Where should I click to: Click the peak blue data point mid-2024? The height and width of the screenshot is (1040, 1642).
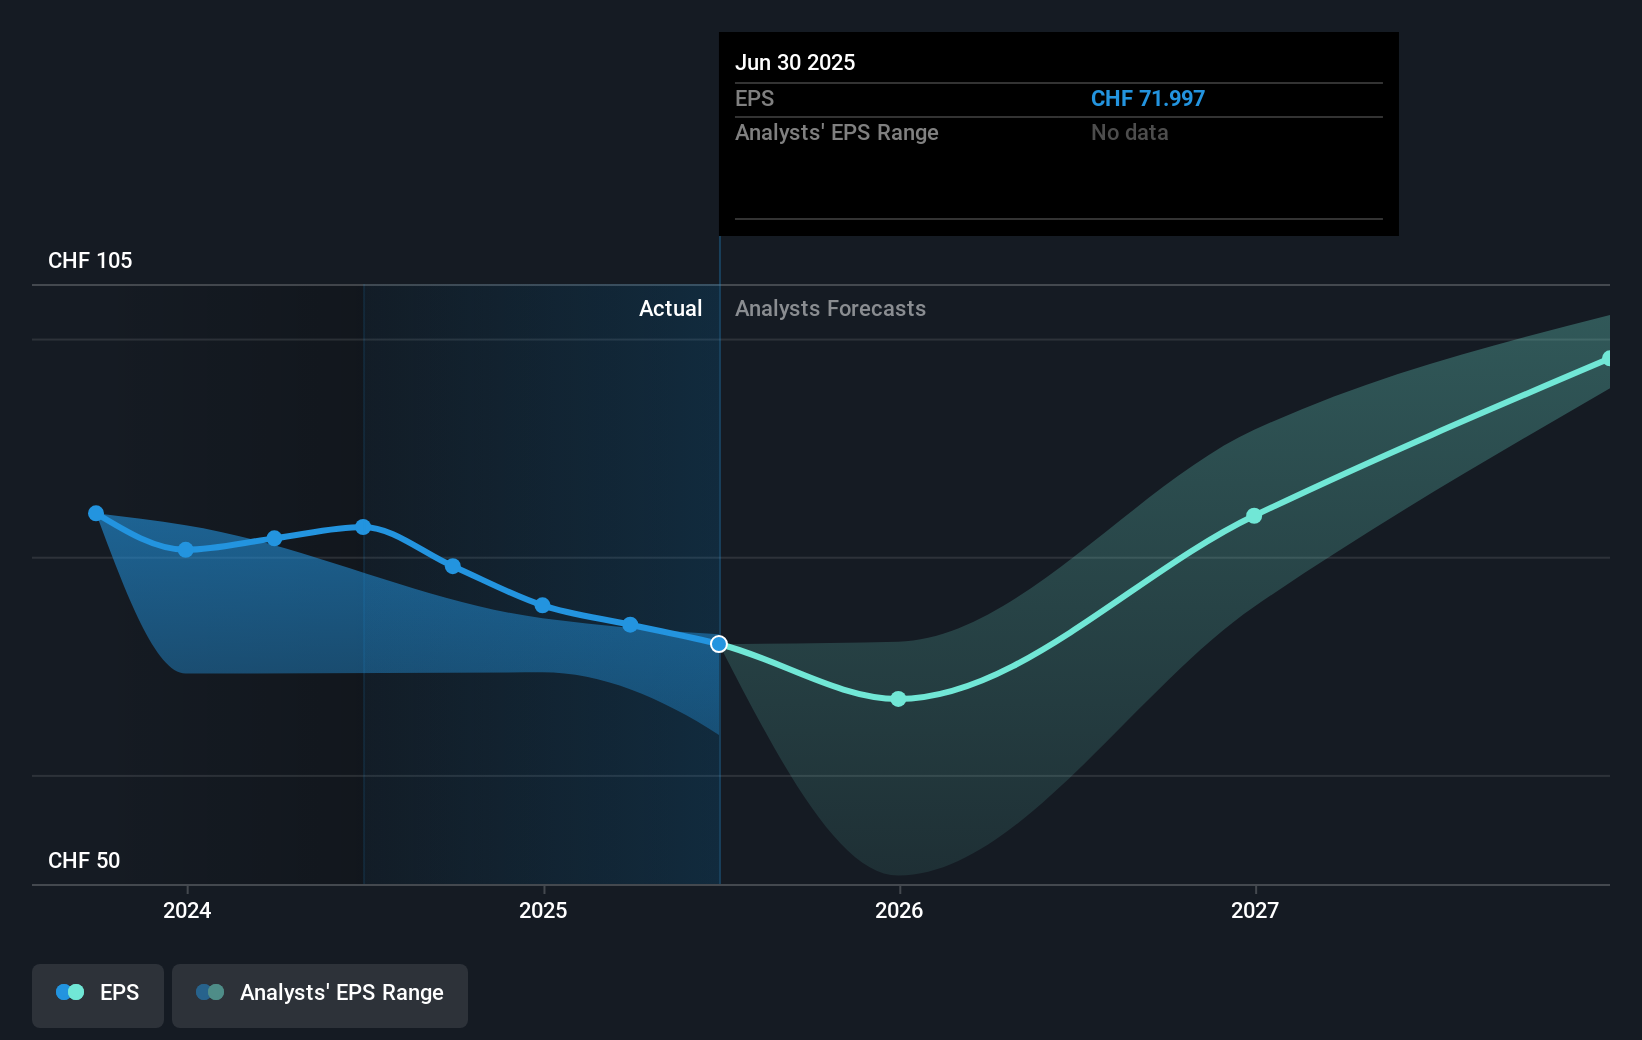[x=363, y=526]
